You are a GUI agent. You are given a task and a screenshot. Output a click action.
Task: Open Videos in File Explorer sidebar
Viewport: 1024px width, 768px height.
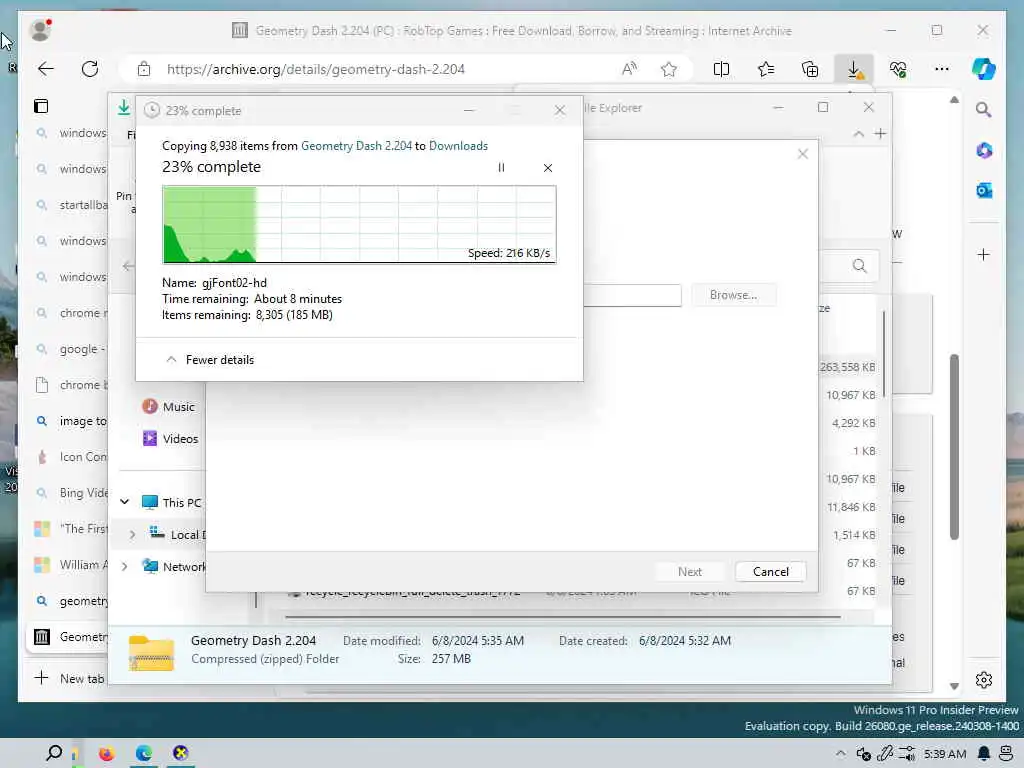(x=170, y=439)
